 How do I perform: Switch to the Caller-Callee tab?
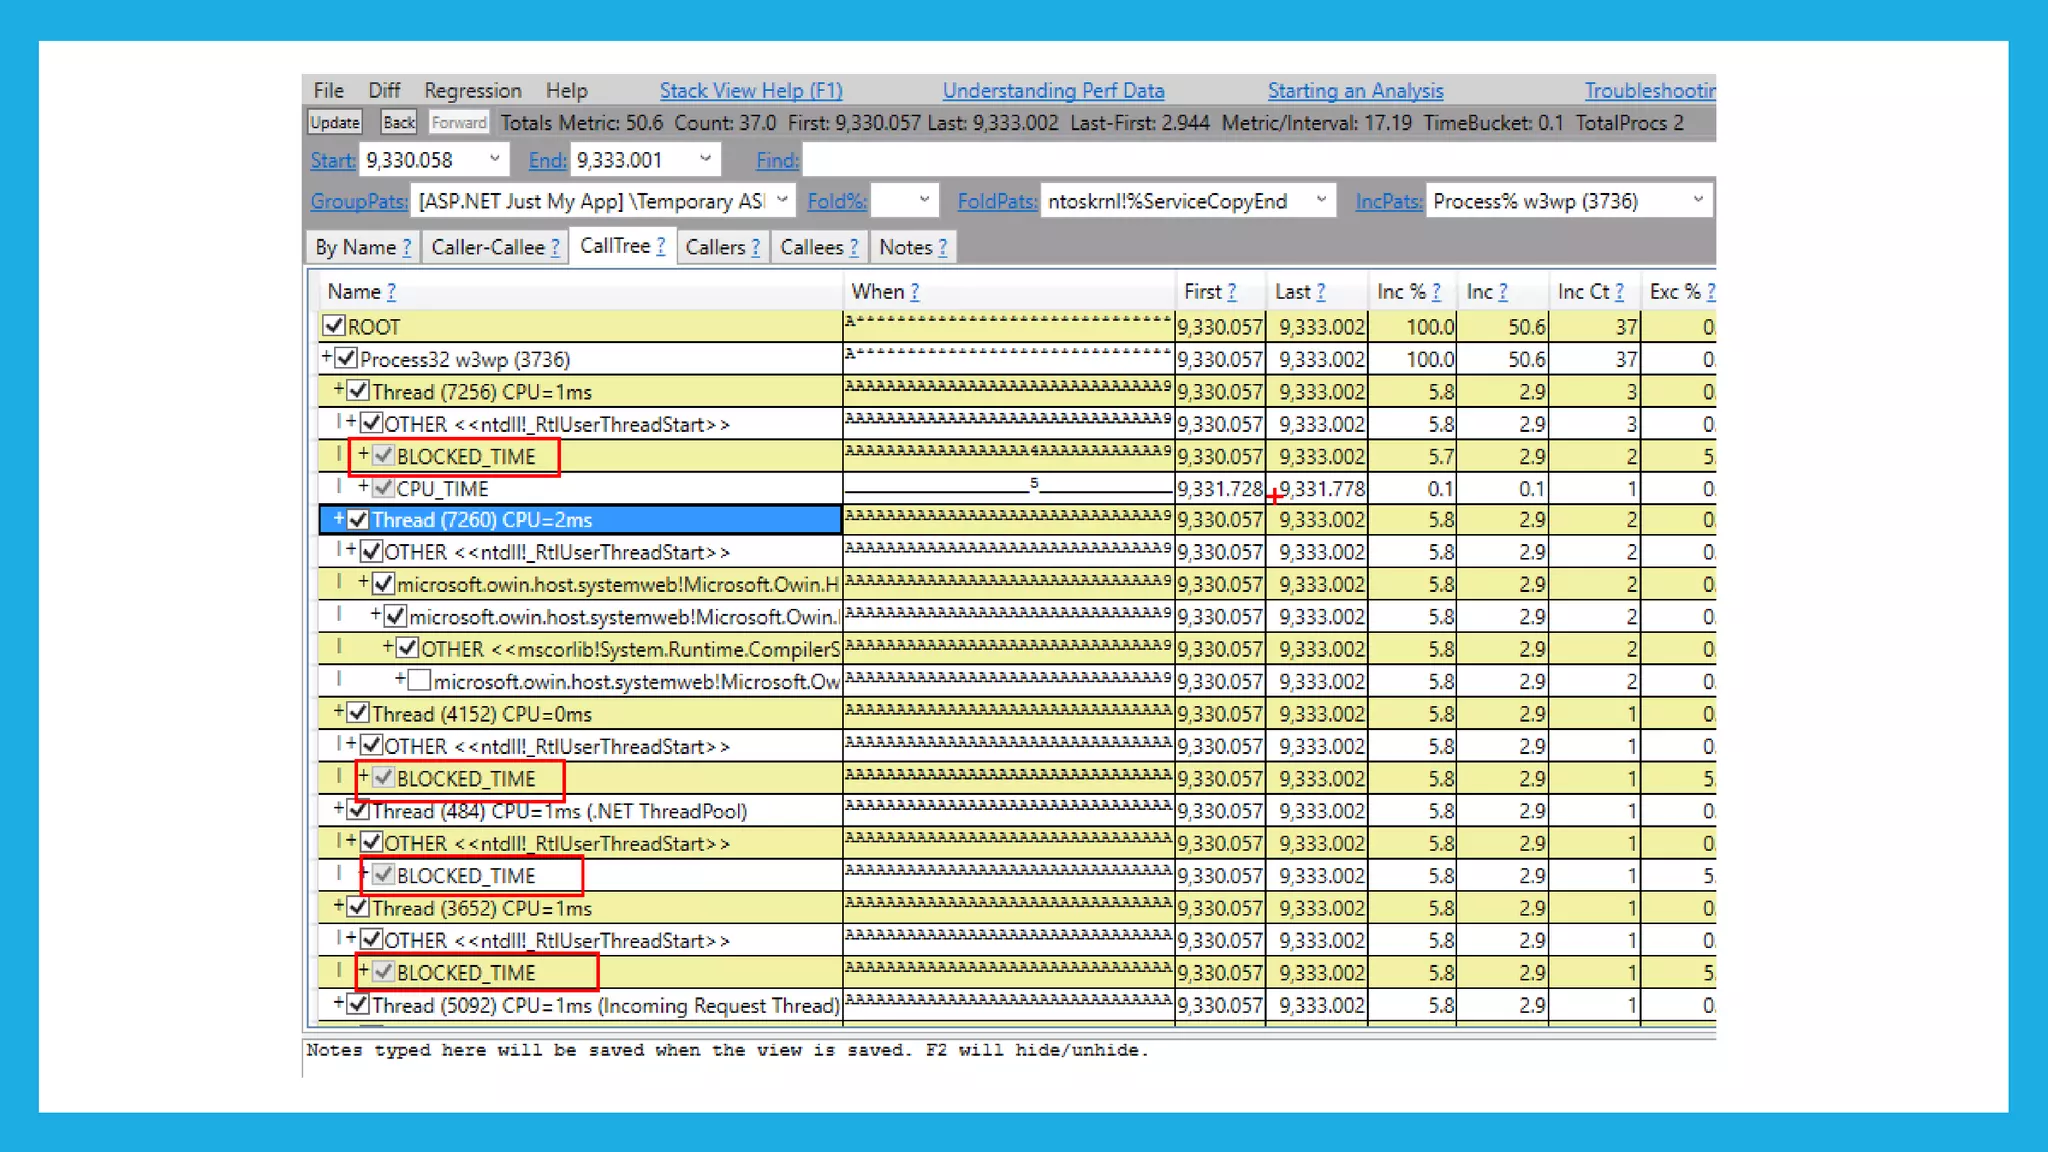(x=488, y=247)
